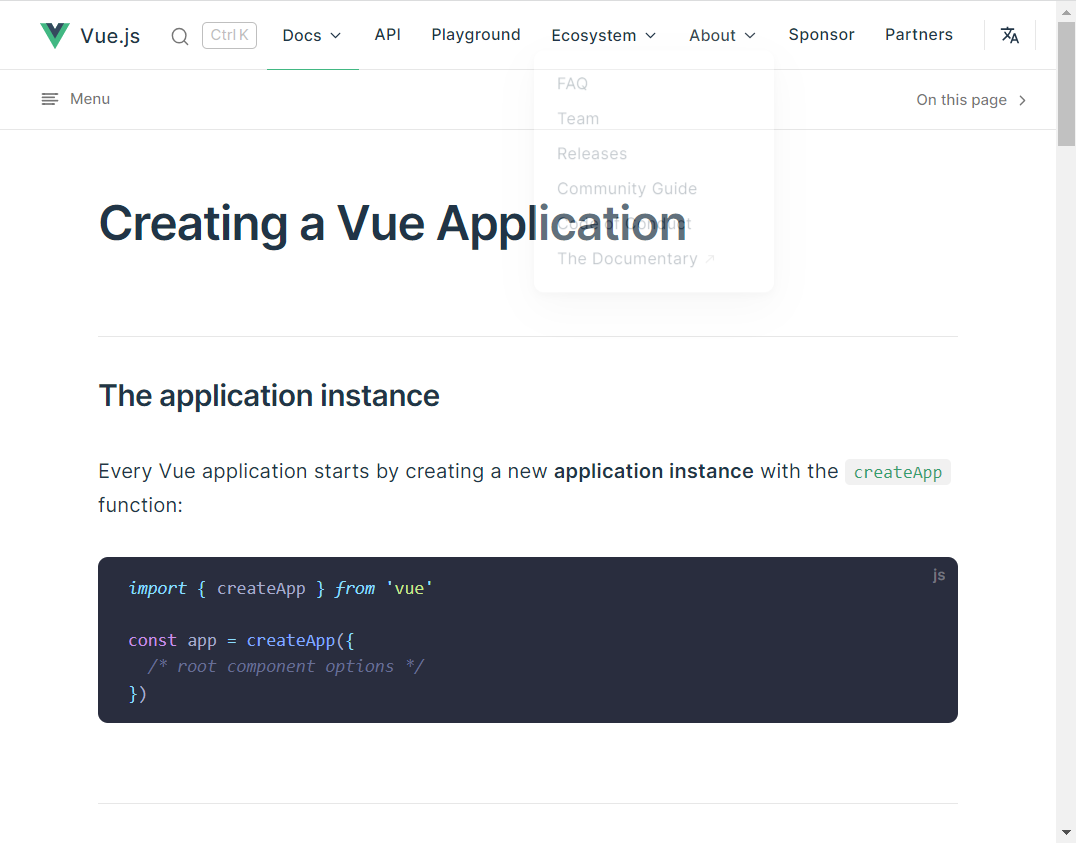Click the root component options comment
Image resolution: width=1076 pixels, height=843 pixels.
(285, 667)
